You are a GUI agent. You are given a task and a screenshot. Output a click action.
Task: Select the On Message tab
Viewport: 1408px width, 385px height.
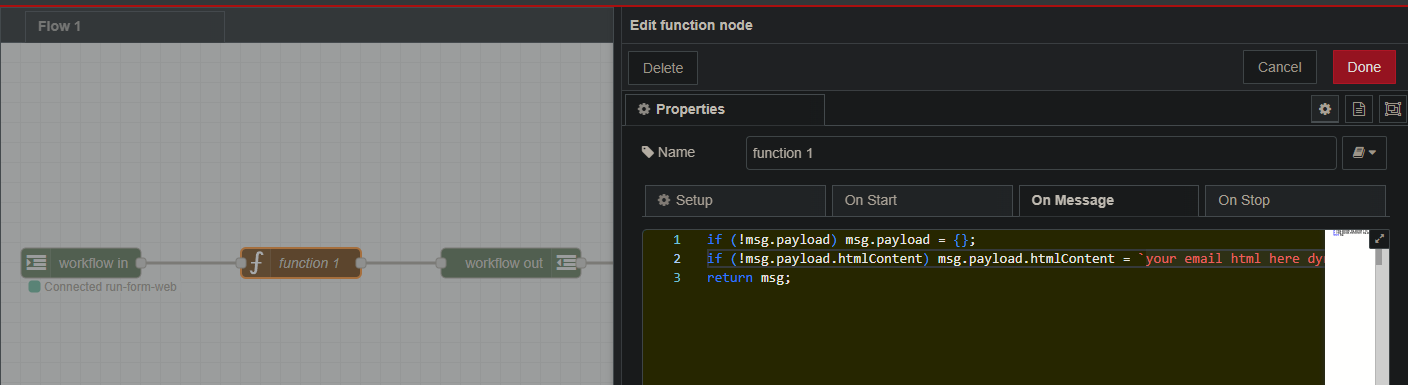pyautogui.click(x=1108, y=200)
